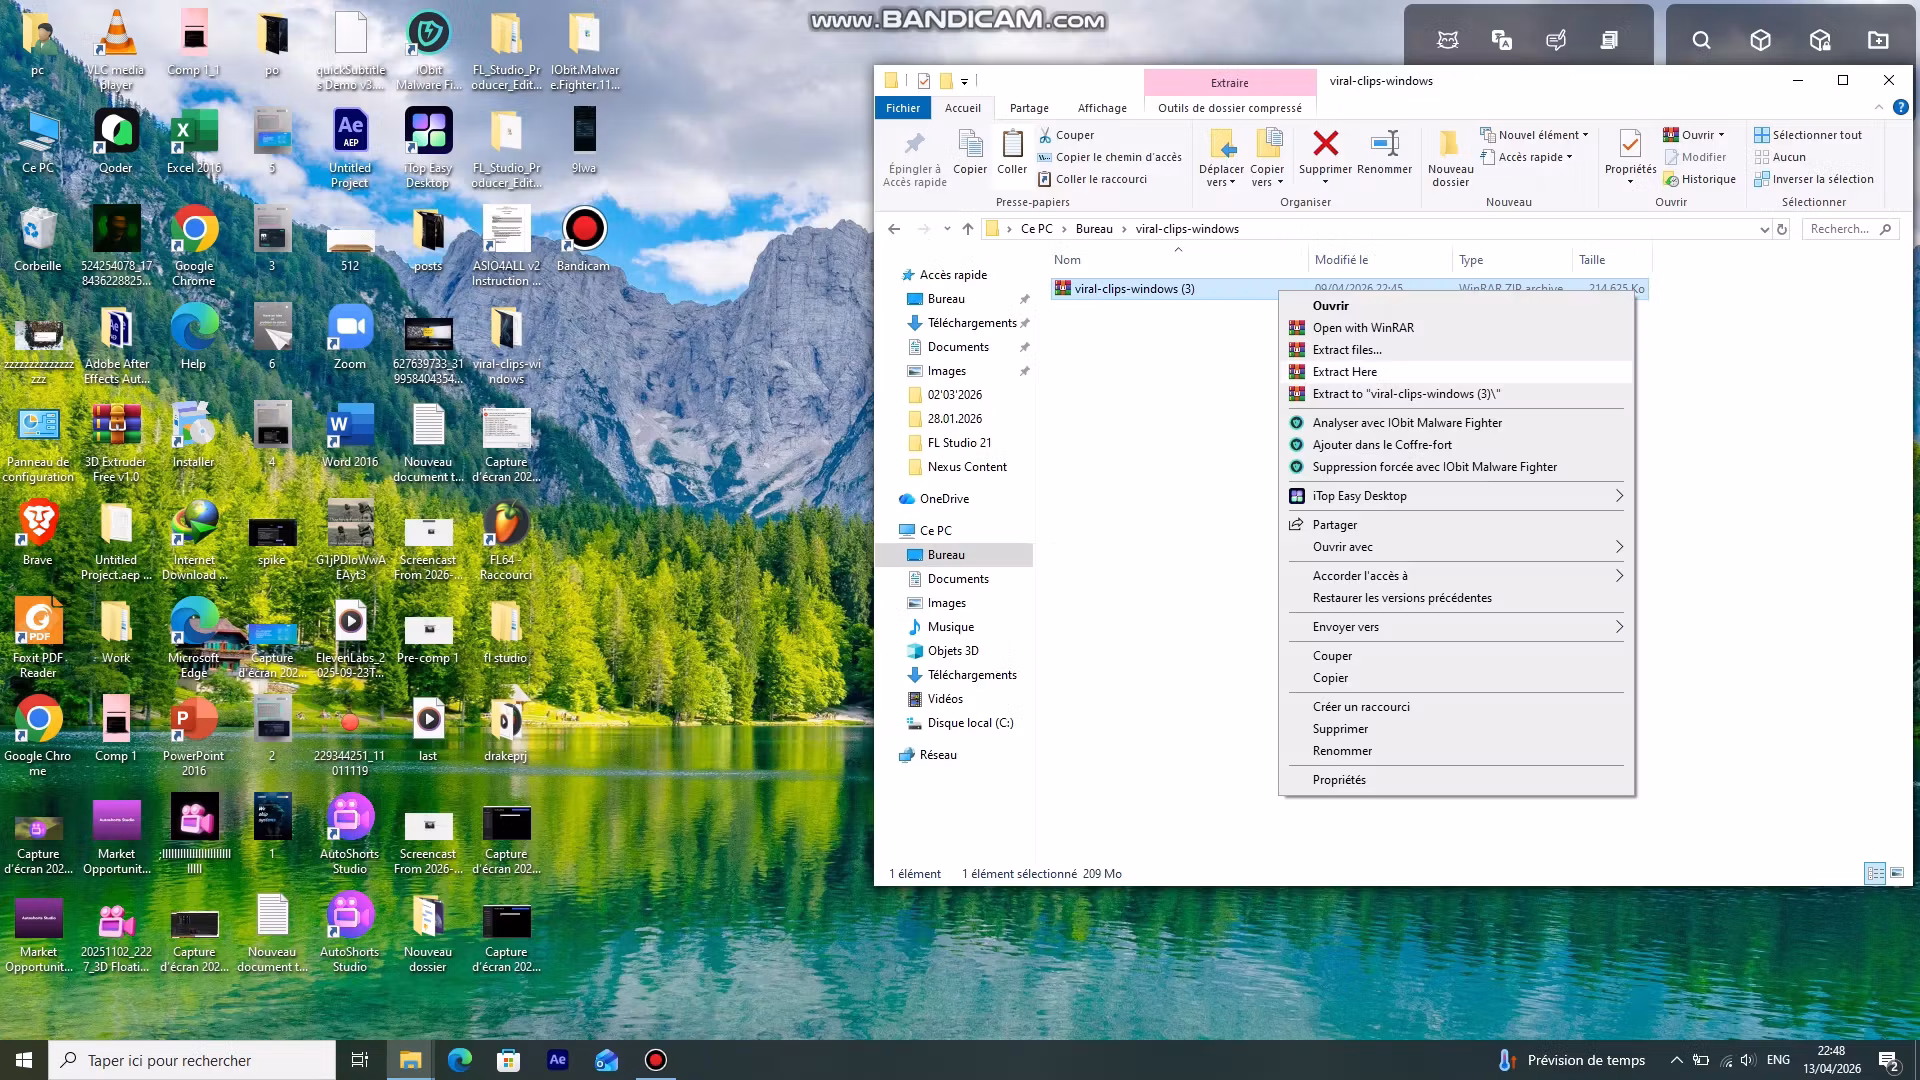
Task: Collapse the ribbon with the chevron
Action: (1879, 107)
